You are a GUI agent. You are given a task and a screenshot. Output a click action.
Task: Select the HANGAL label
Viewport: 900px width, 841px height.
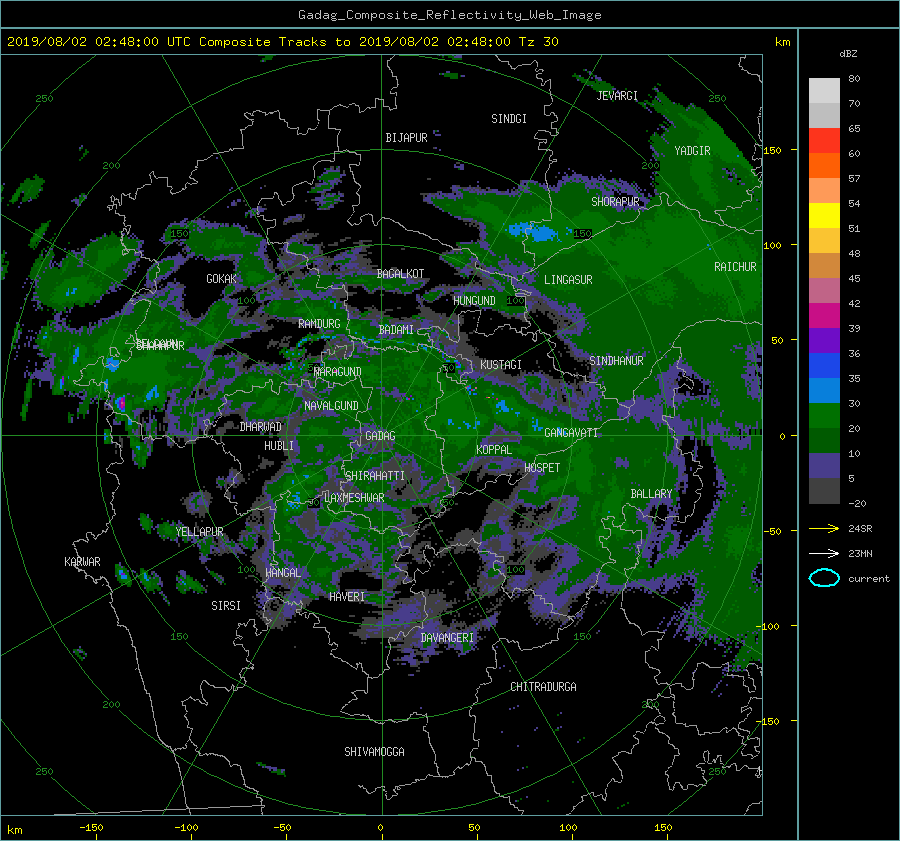coord(283,573)
